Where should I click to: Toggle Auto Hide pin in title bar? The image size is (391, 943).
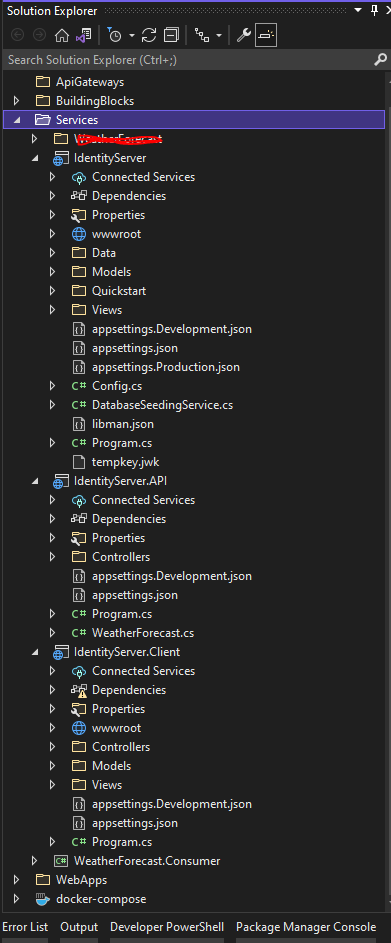374,10
